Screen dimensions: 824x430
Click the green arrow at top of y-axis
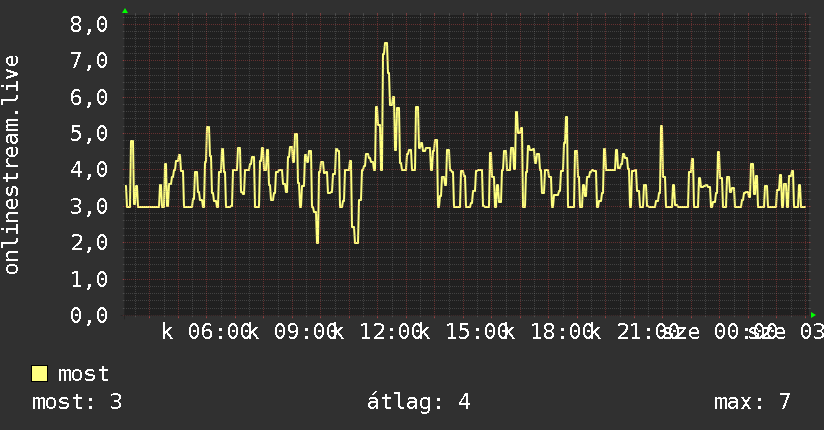point(125,11)
